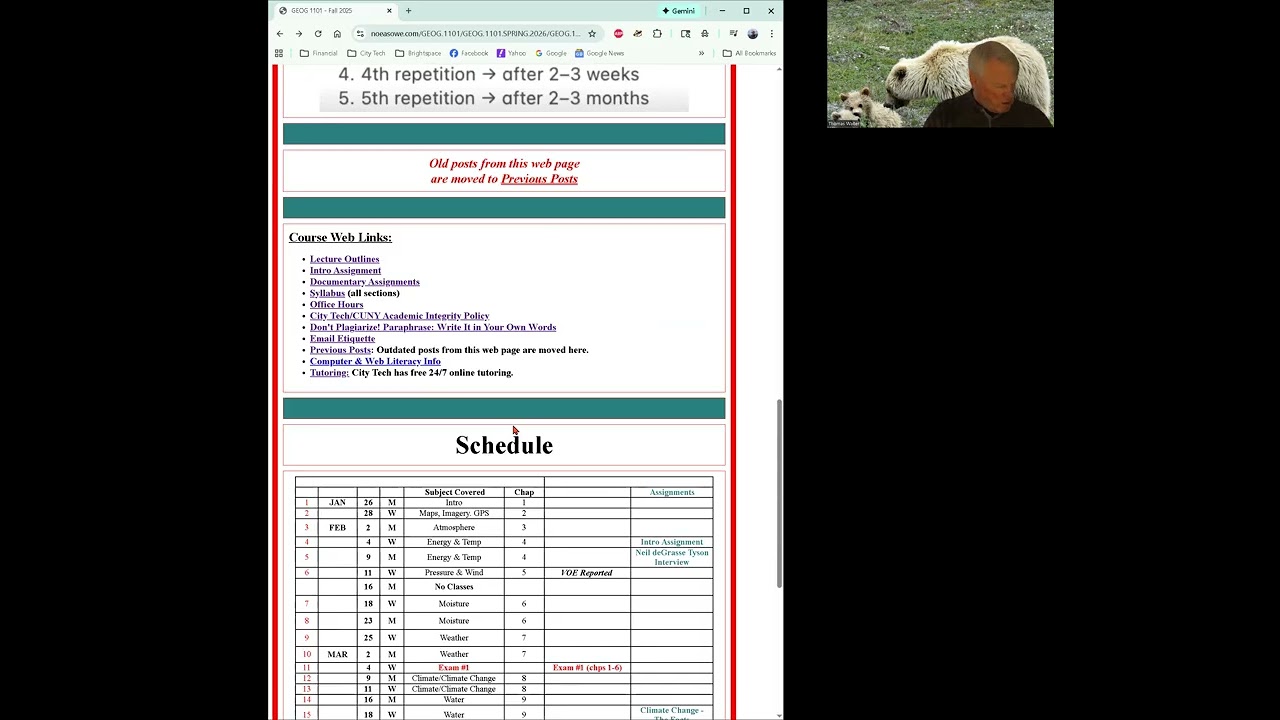The height and width of the screenshot is (720, 1280).
Task: Open the red ABP ad blocker extension
Action: tap(618, 34)
